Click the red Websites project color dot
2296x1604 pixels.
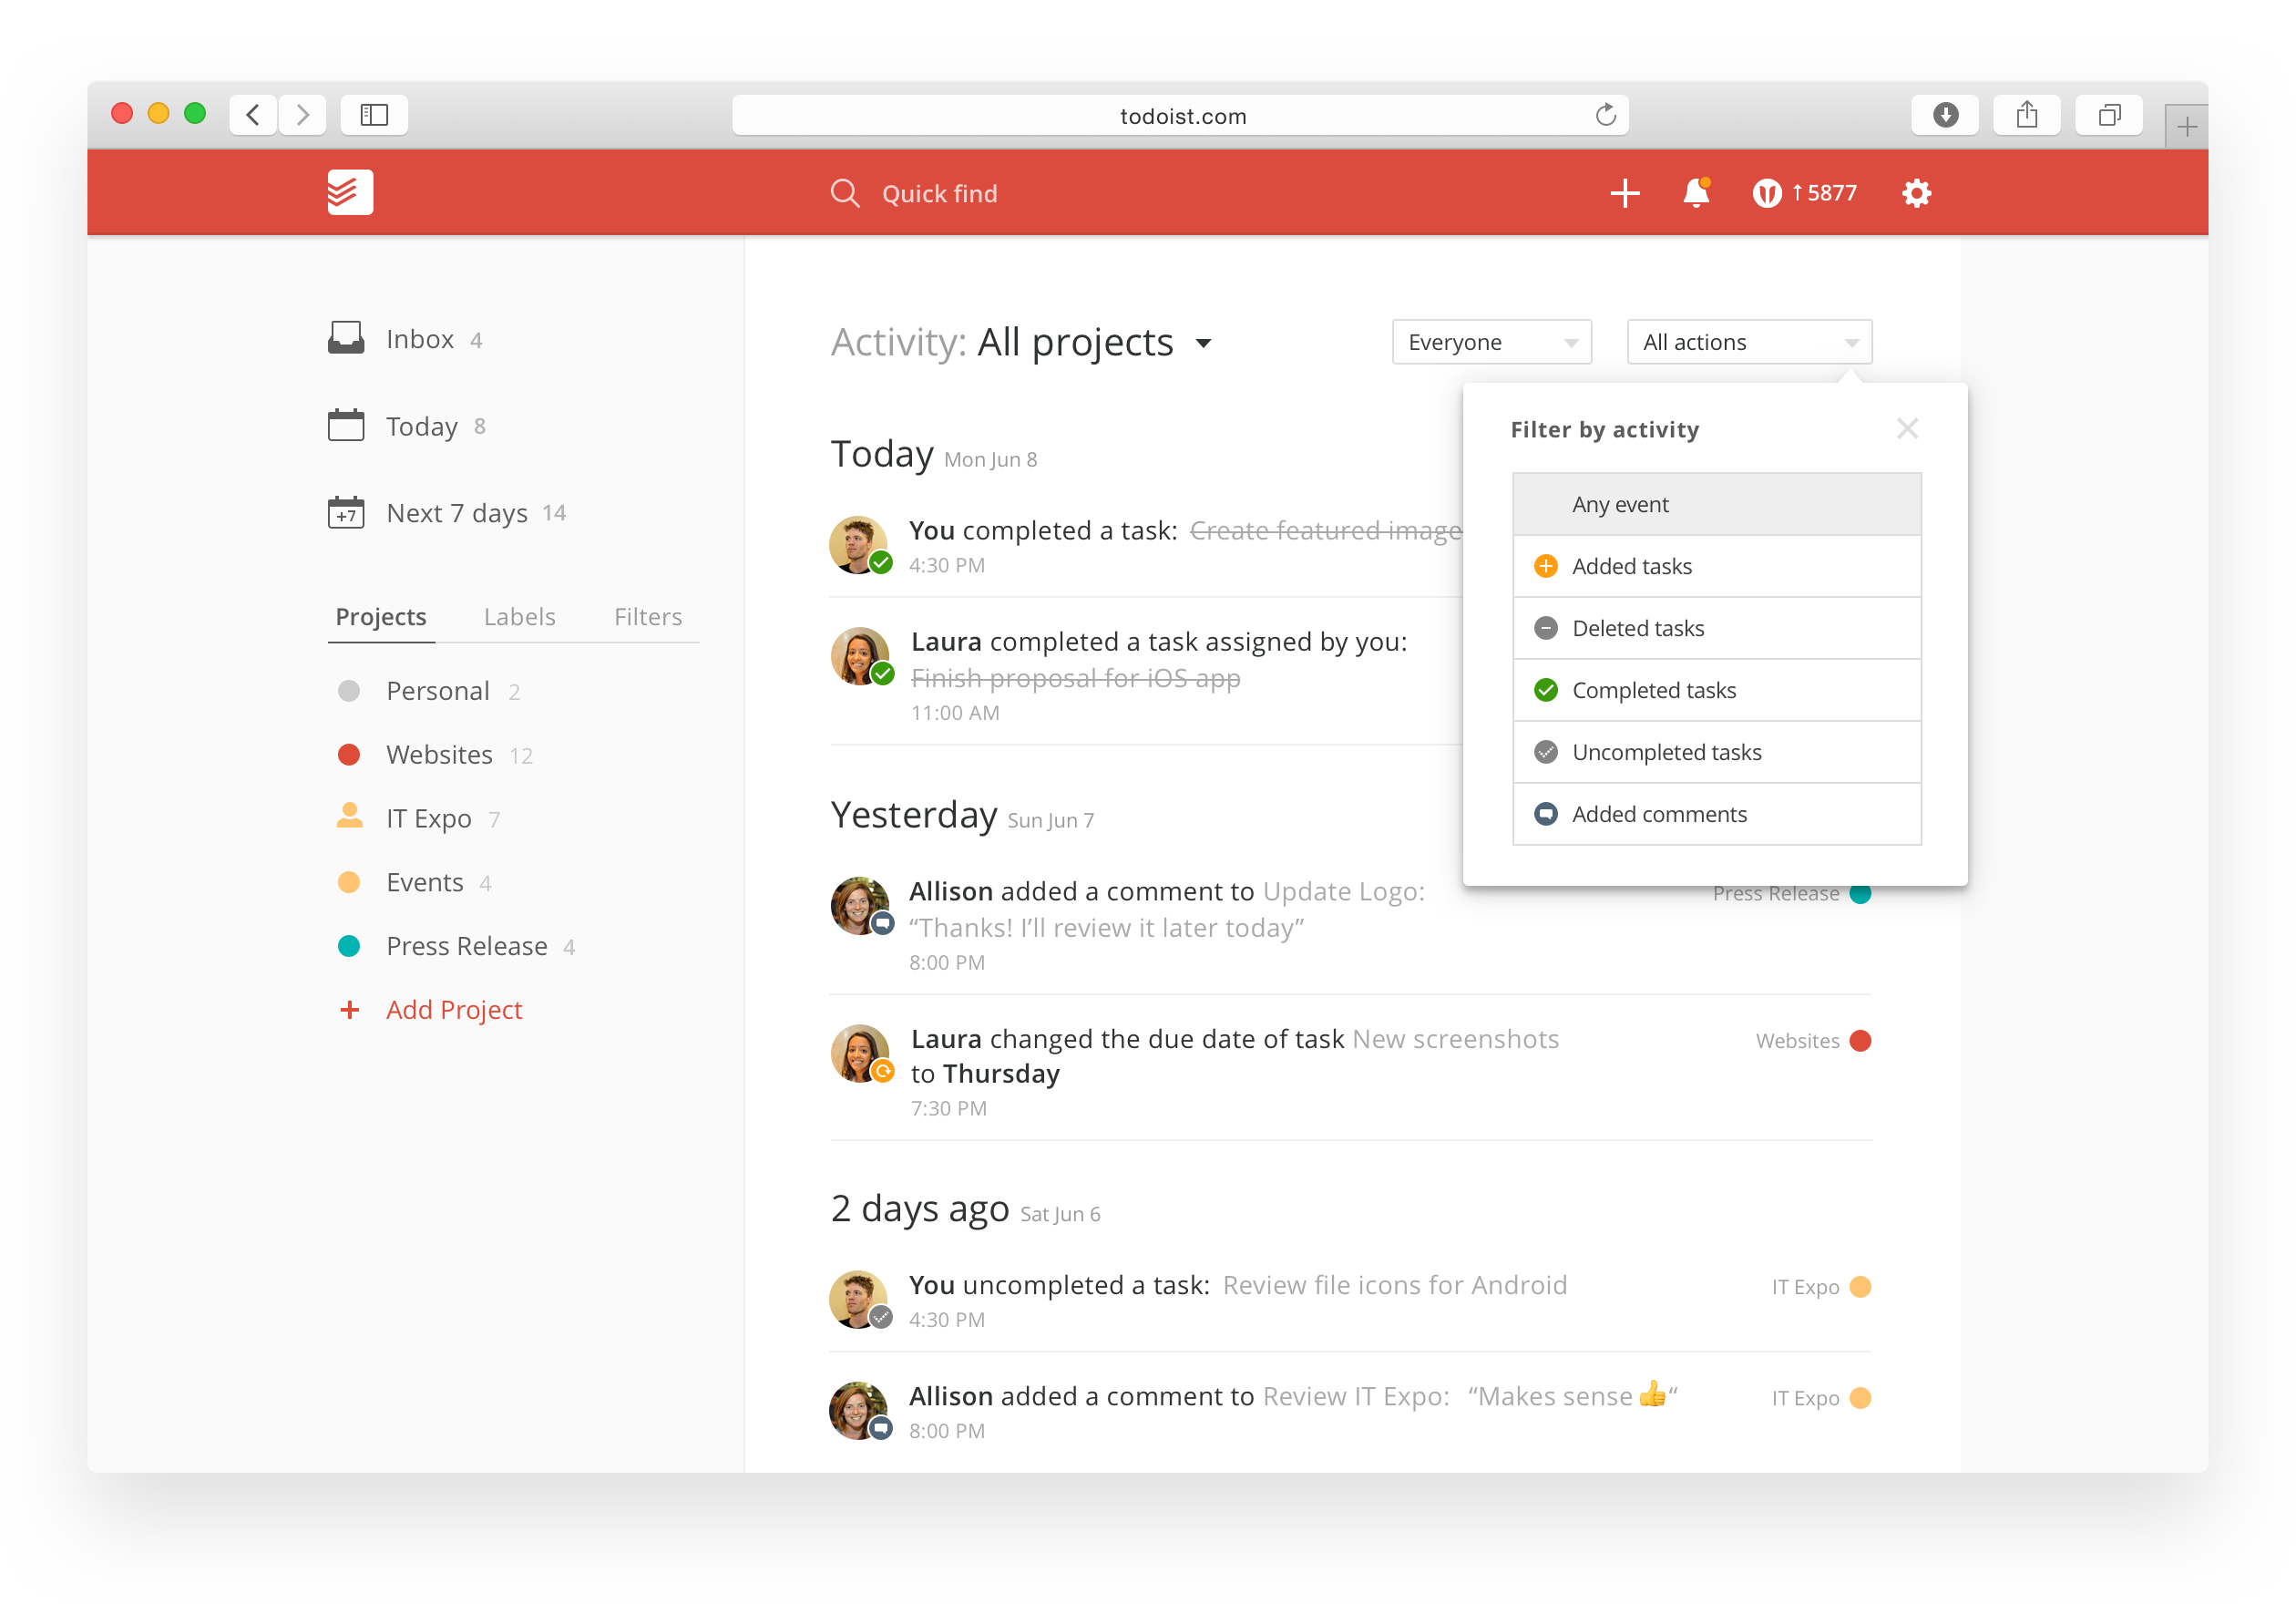tap(349, 755)
